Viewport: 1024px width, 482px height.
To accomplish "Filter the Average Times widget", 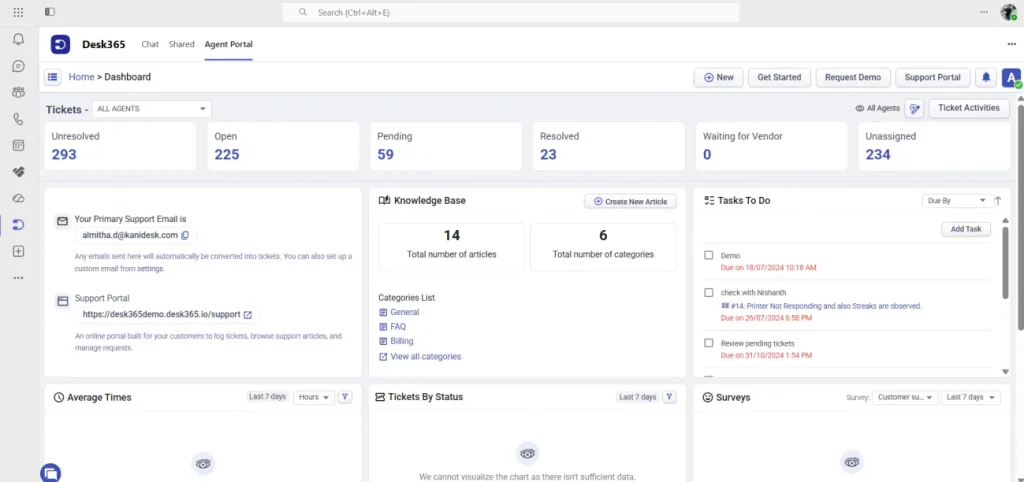I will pyautogui.click(x=345, y=396).
